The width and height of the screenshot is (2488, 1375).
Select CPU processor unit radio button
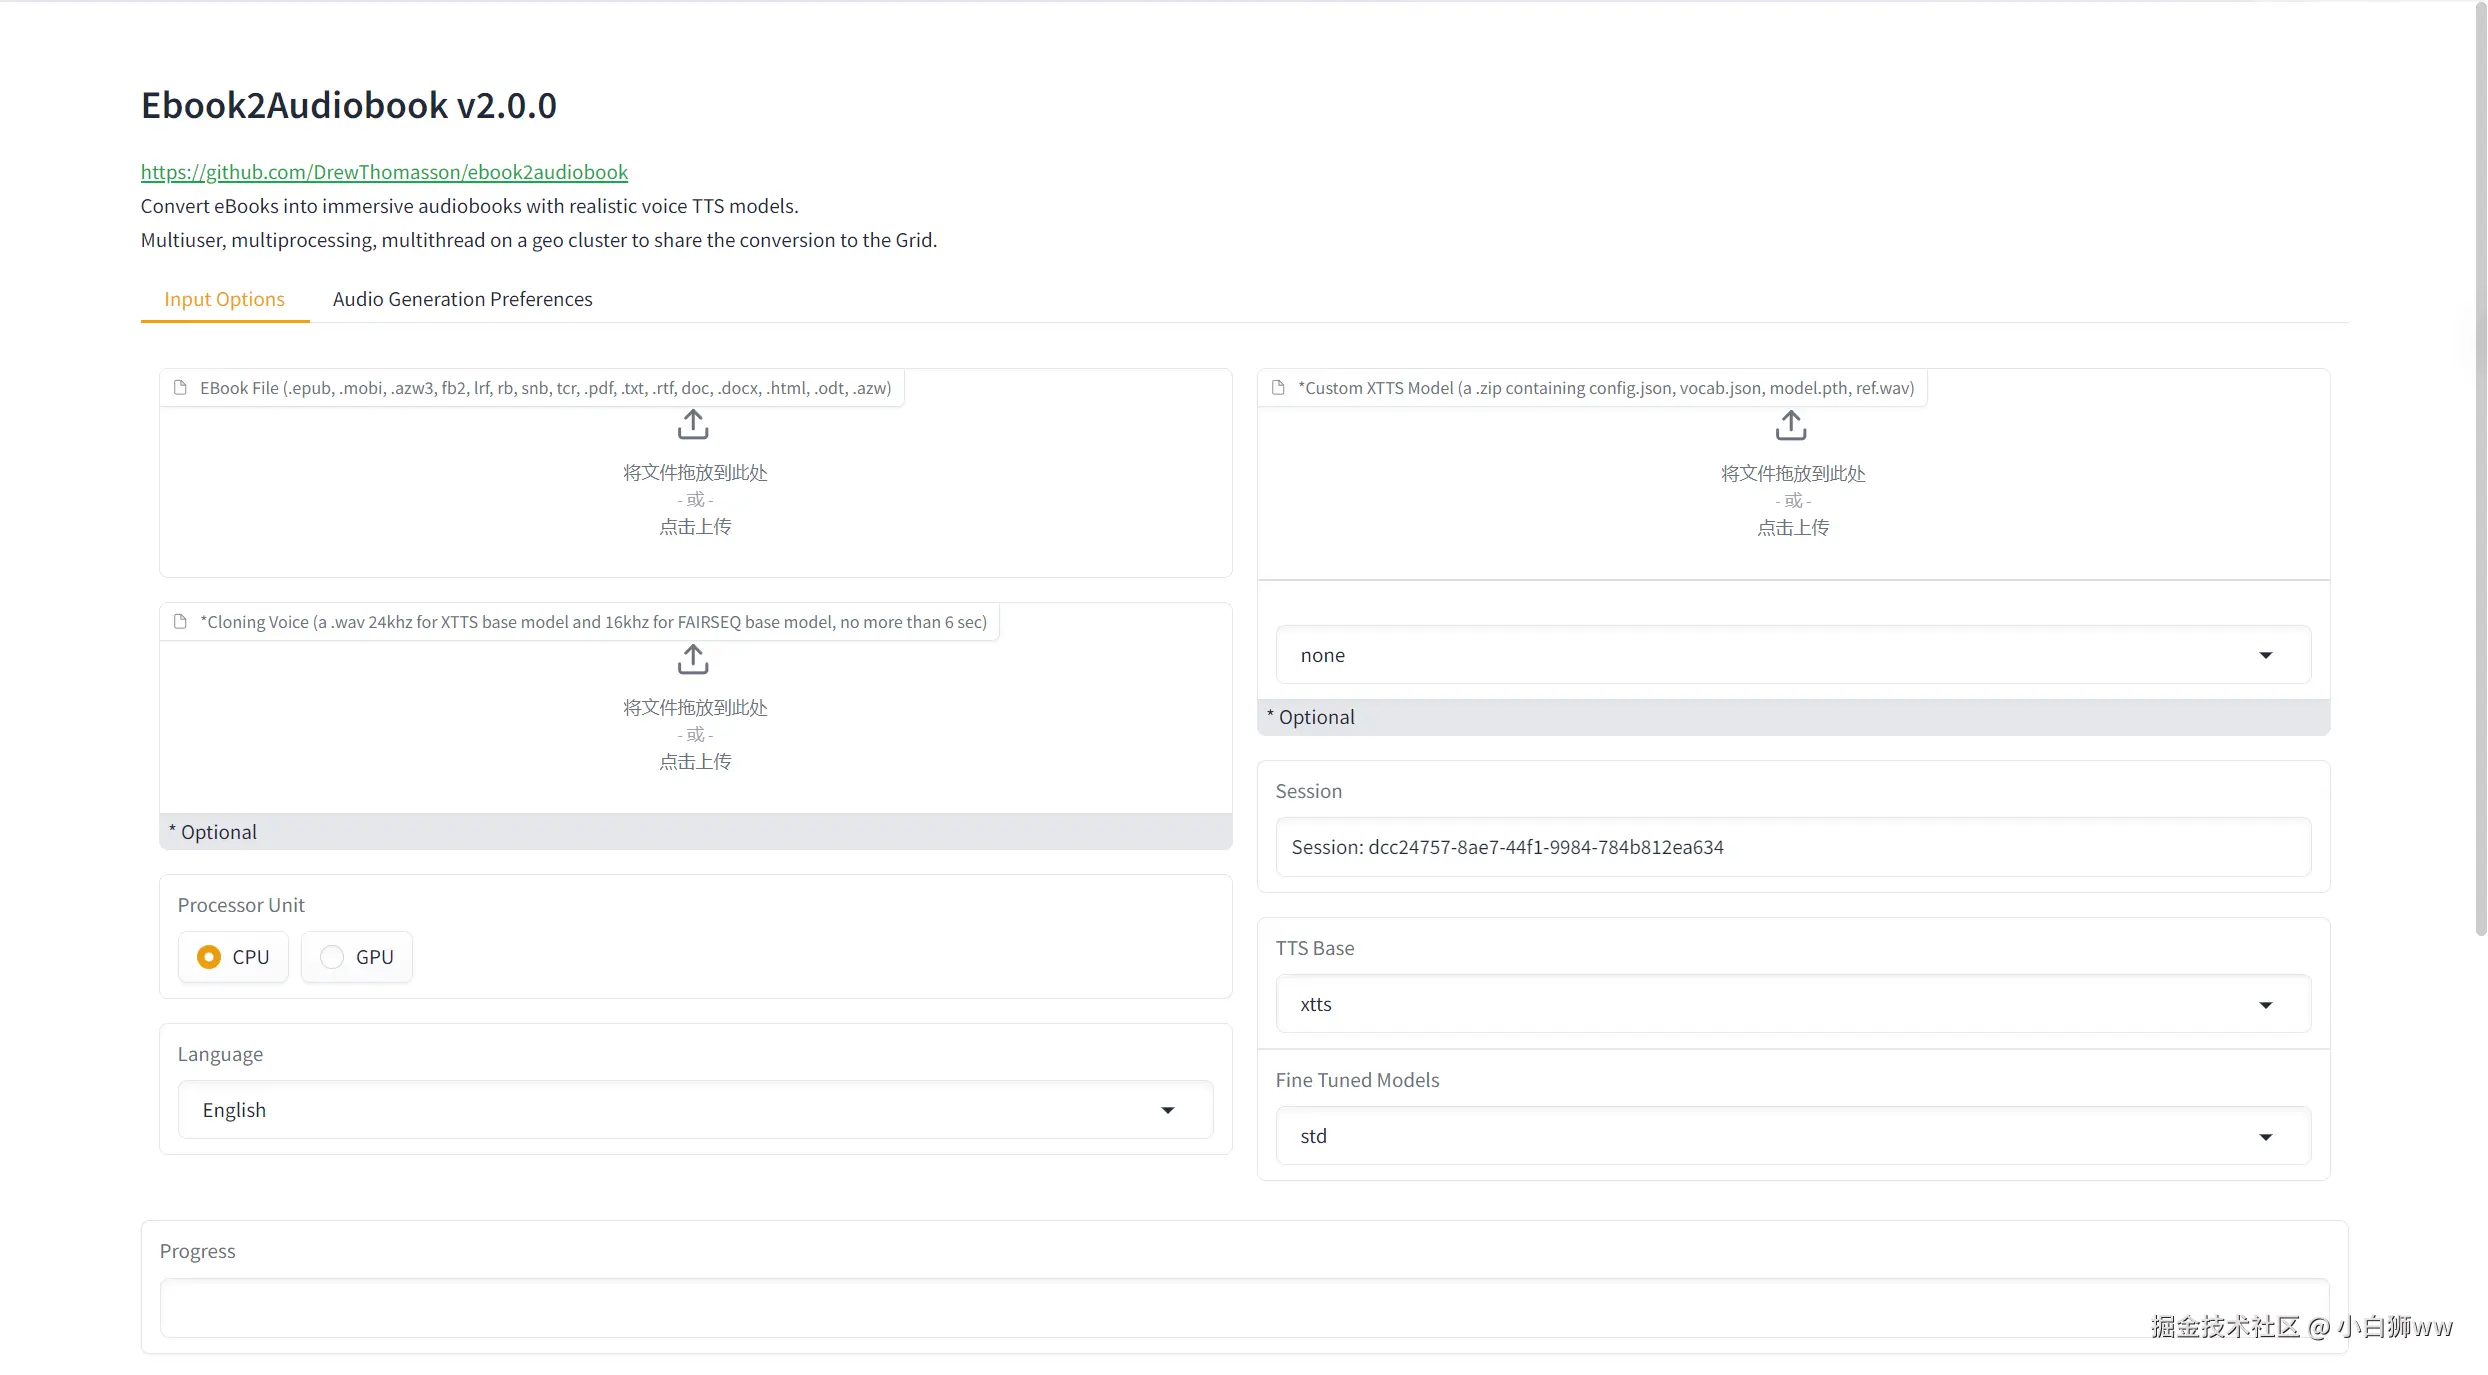pyautogui.click(x=209, y=957)
